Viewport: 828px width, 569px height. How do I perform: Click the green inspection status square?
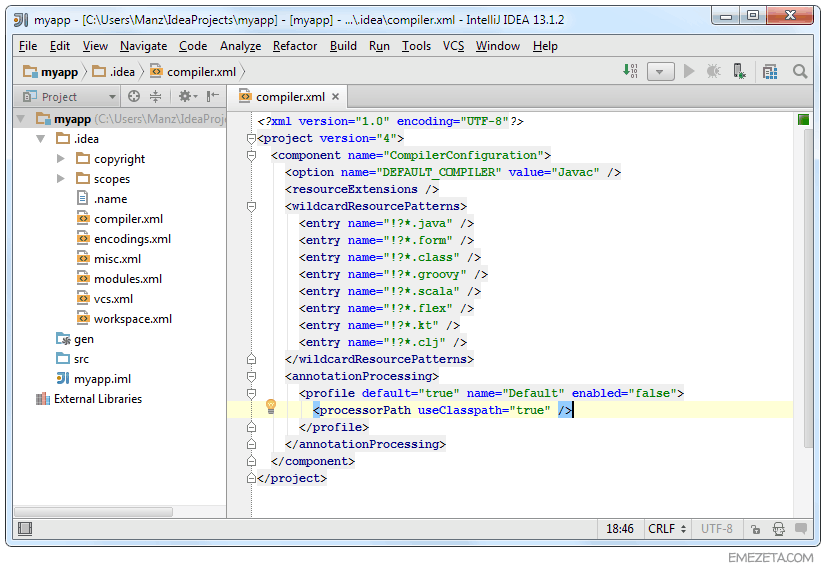(803, 120)
